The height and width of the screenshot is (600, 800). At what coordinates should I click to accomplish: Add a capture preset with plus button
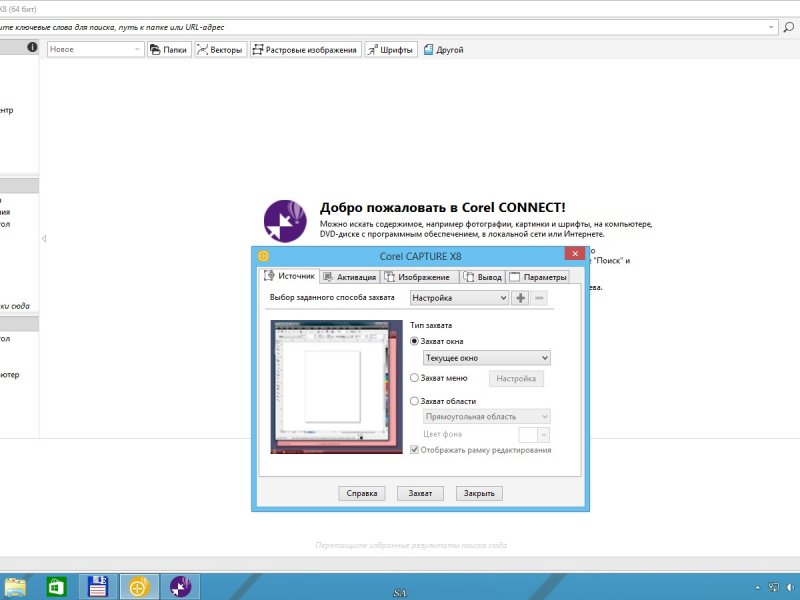tap(520, 298)
